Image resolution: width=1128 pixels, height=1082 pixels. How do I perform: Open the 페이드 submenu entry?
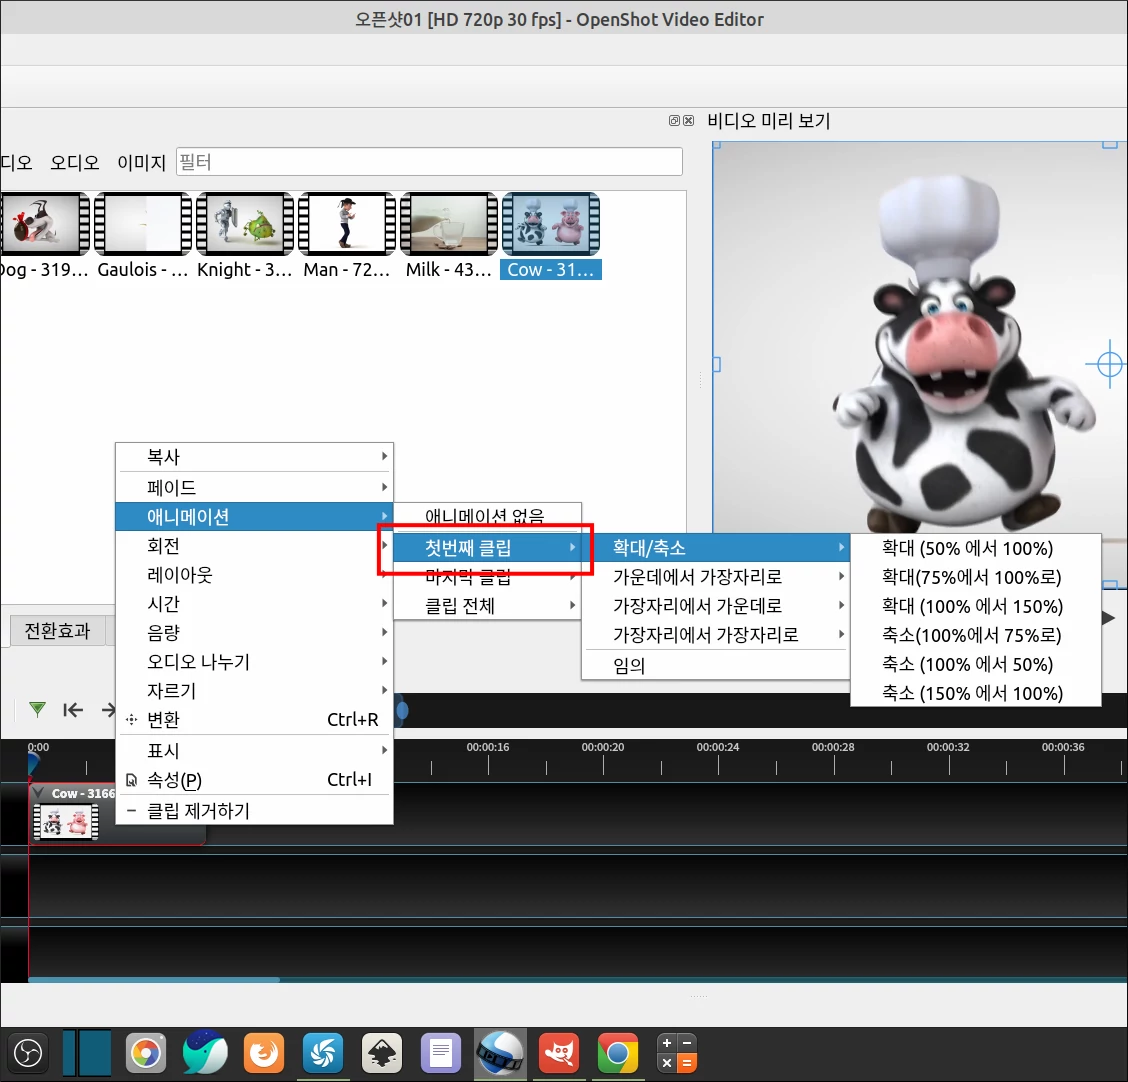pos(254,487)
